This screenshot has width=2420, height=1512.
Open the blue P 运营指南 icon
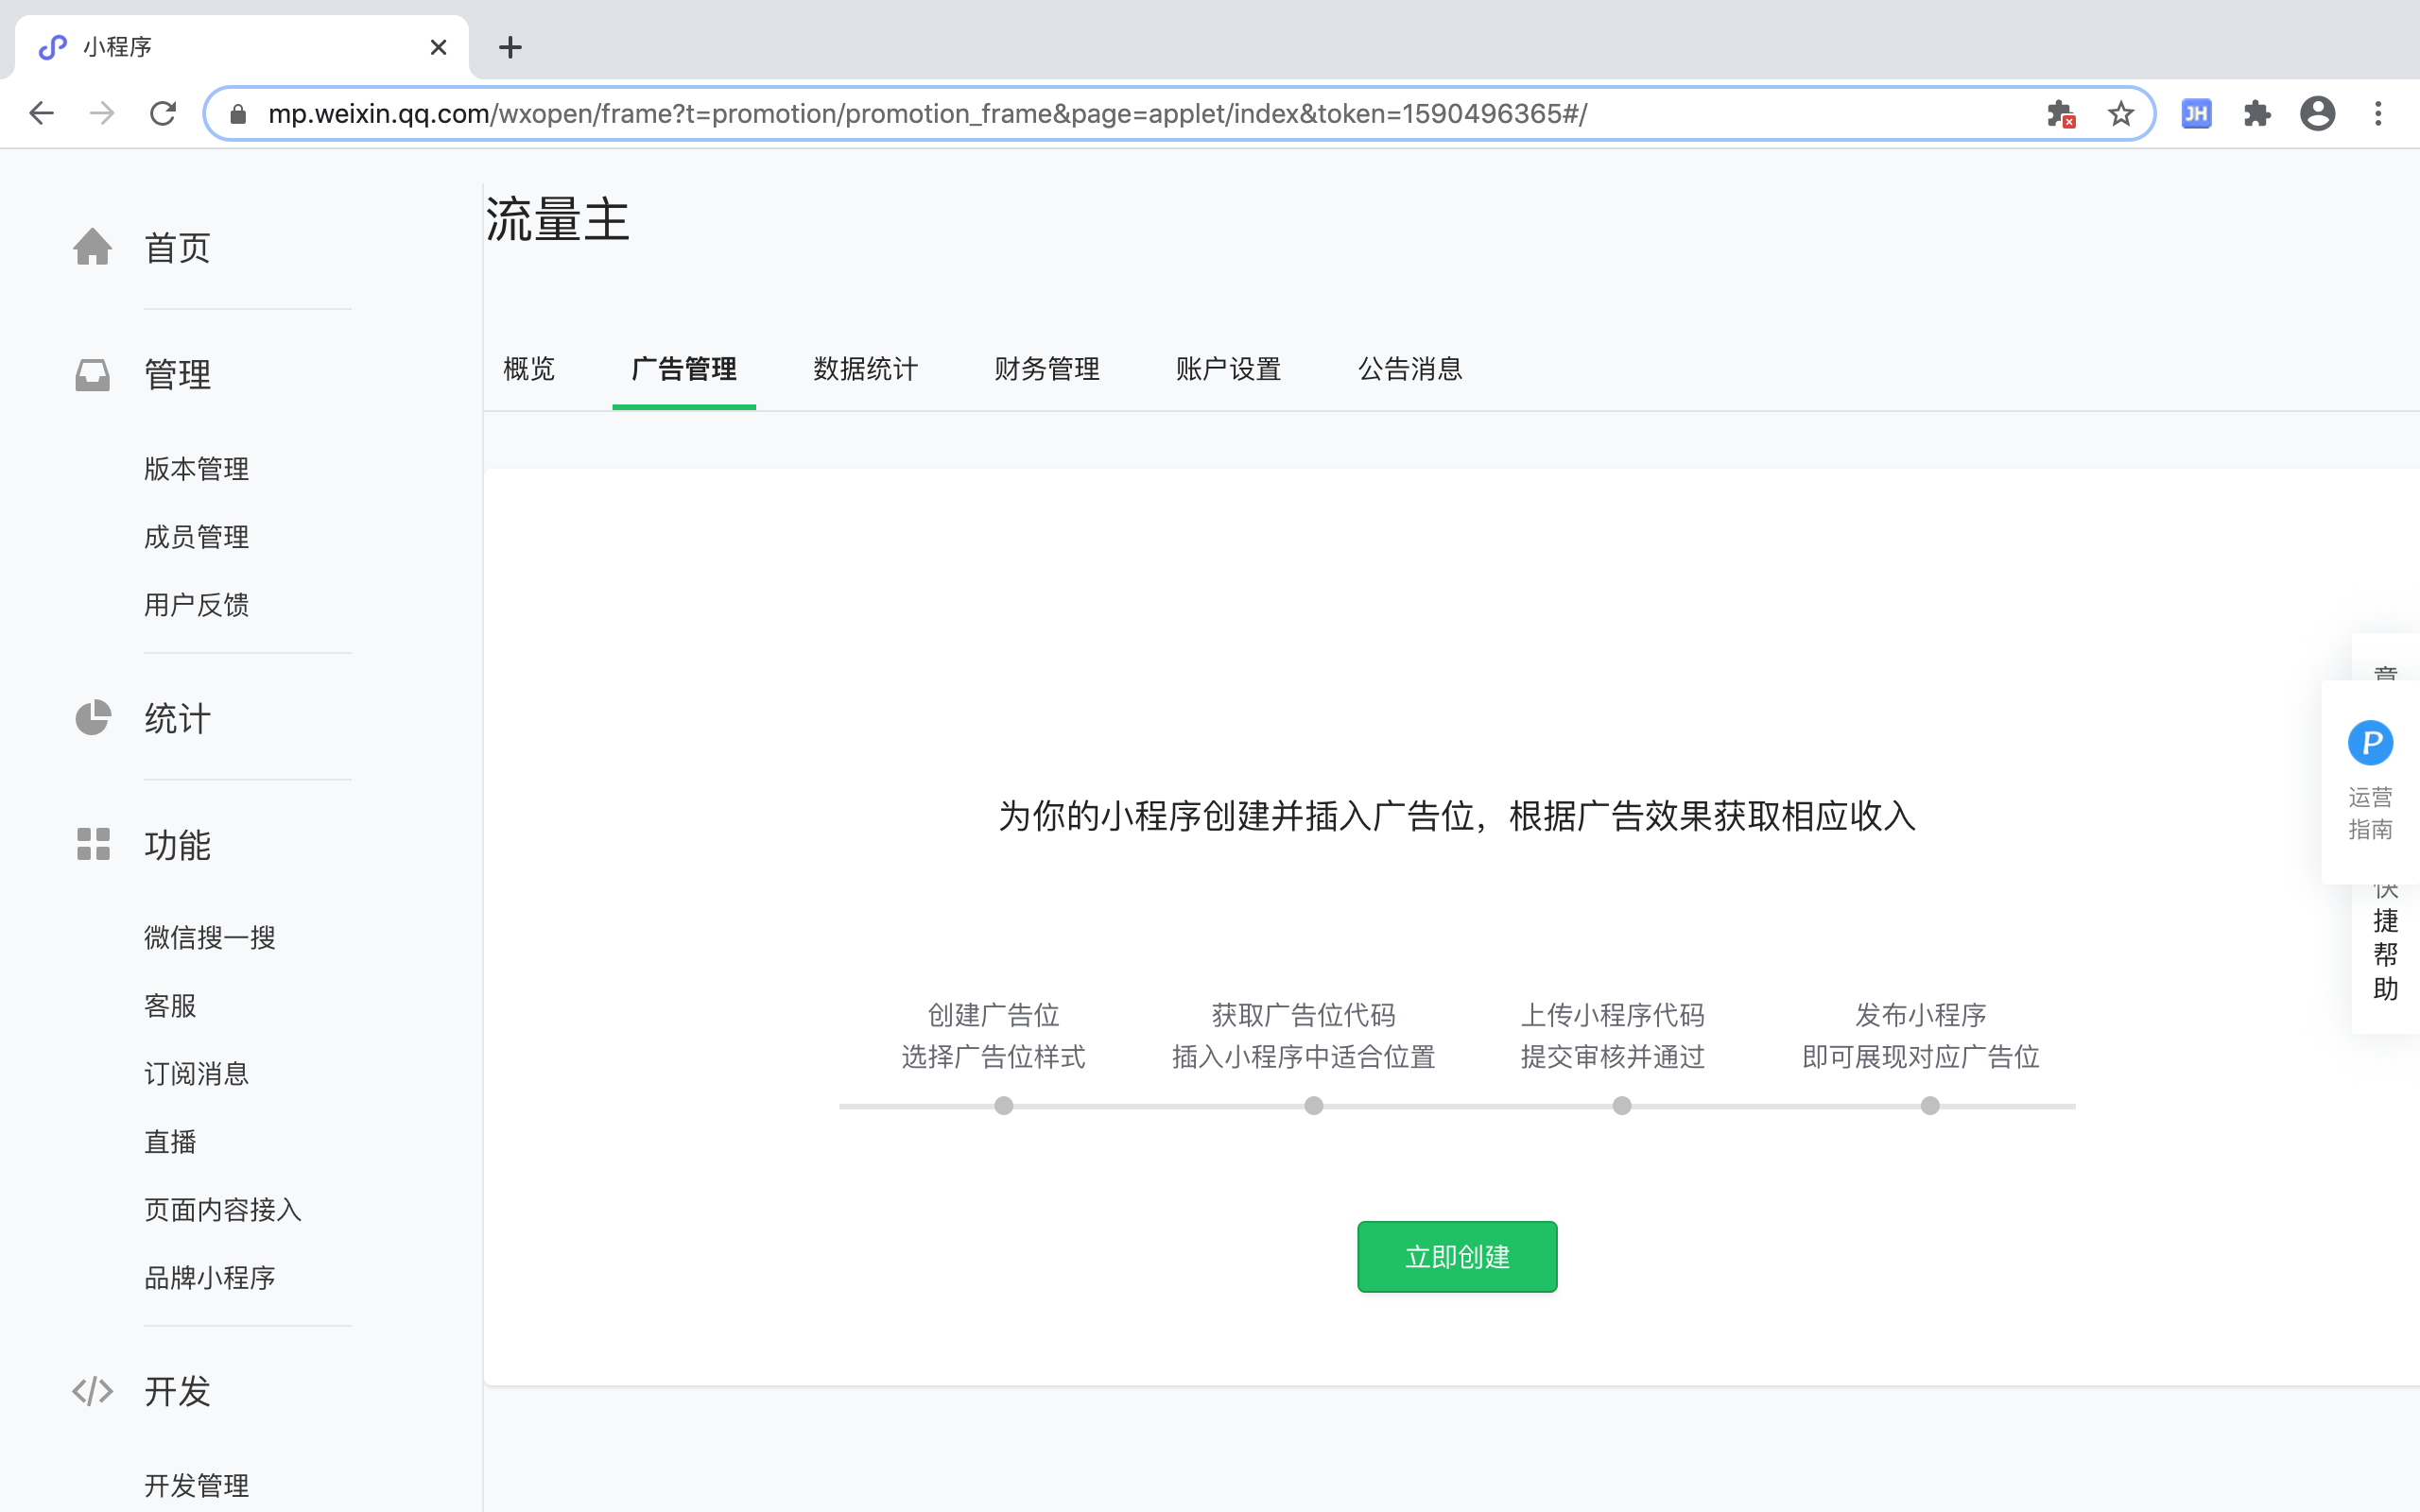(x=2369, y=743)
